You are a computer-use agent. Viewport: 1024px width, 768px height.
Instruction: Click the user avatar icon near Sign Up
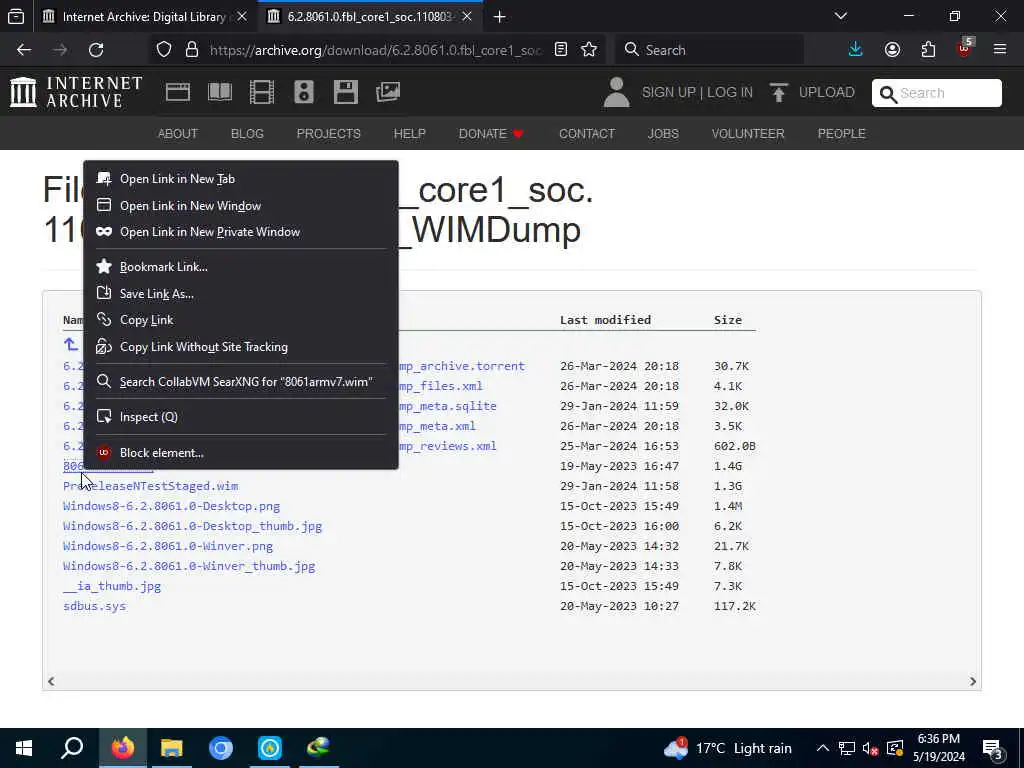pyautogui.click(x=616, y=92)
